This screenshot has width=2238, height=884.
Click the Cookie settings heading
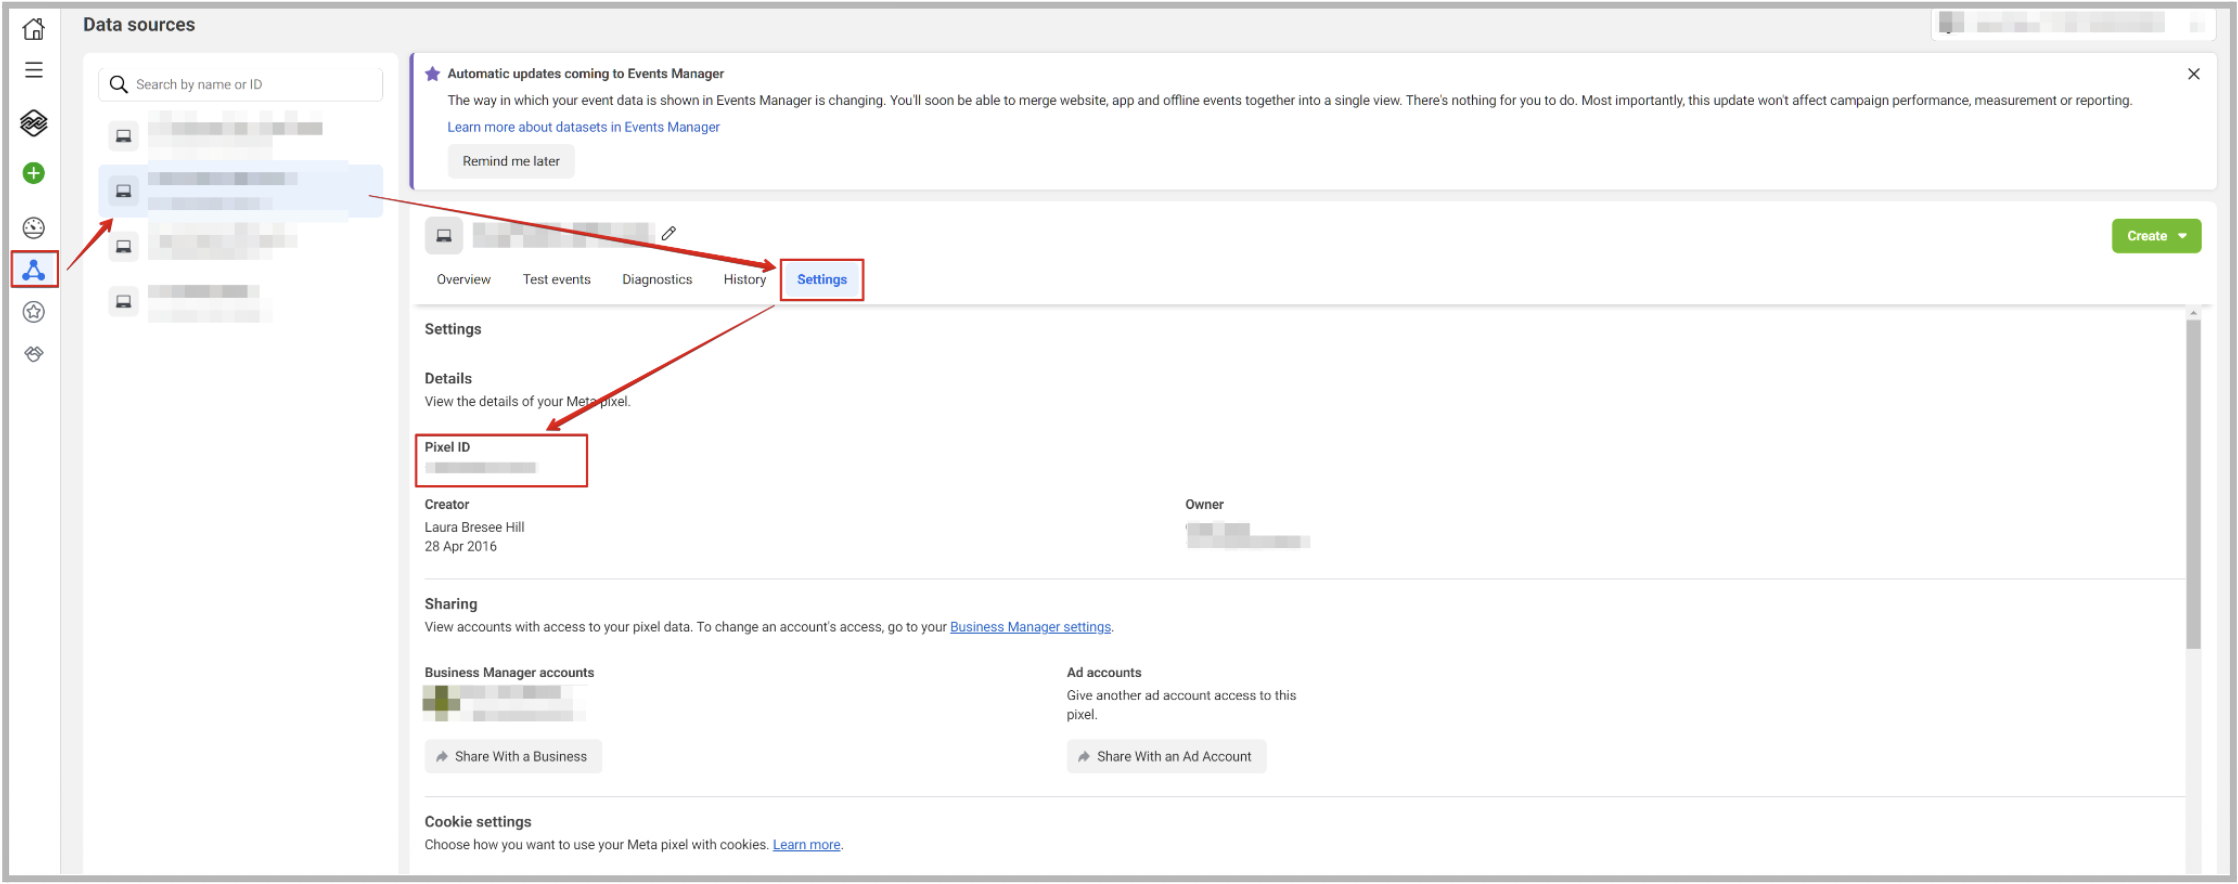pos(478,822)
